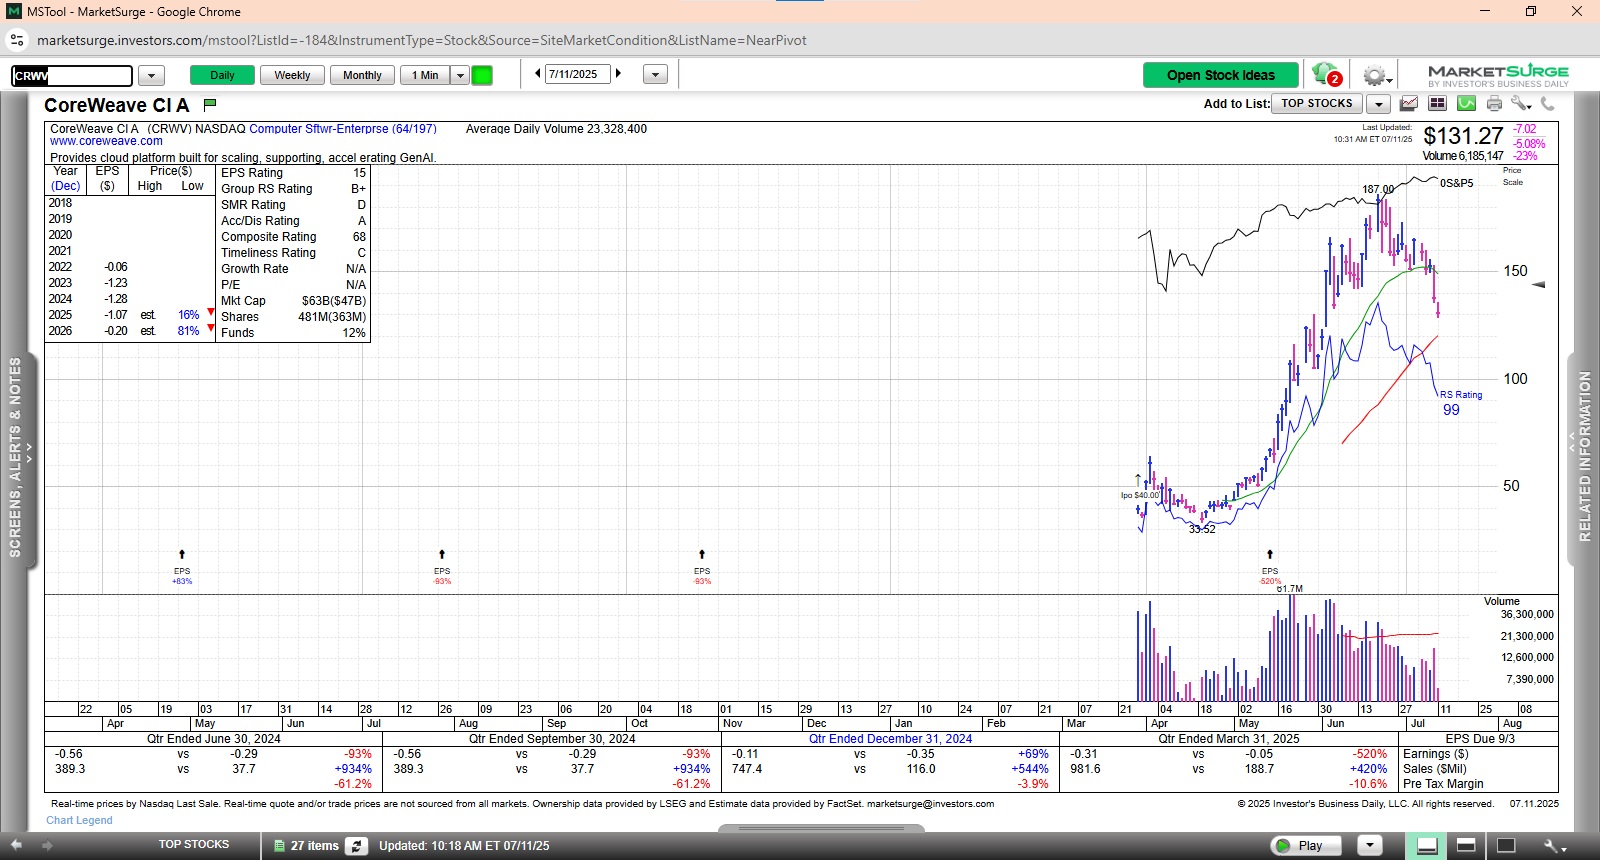Add stock to TOP STOCKS list

pos(1317,104)
